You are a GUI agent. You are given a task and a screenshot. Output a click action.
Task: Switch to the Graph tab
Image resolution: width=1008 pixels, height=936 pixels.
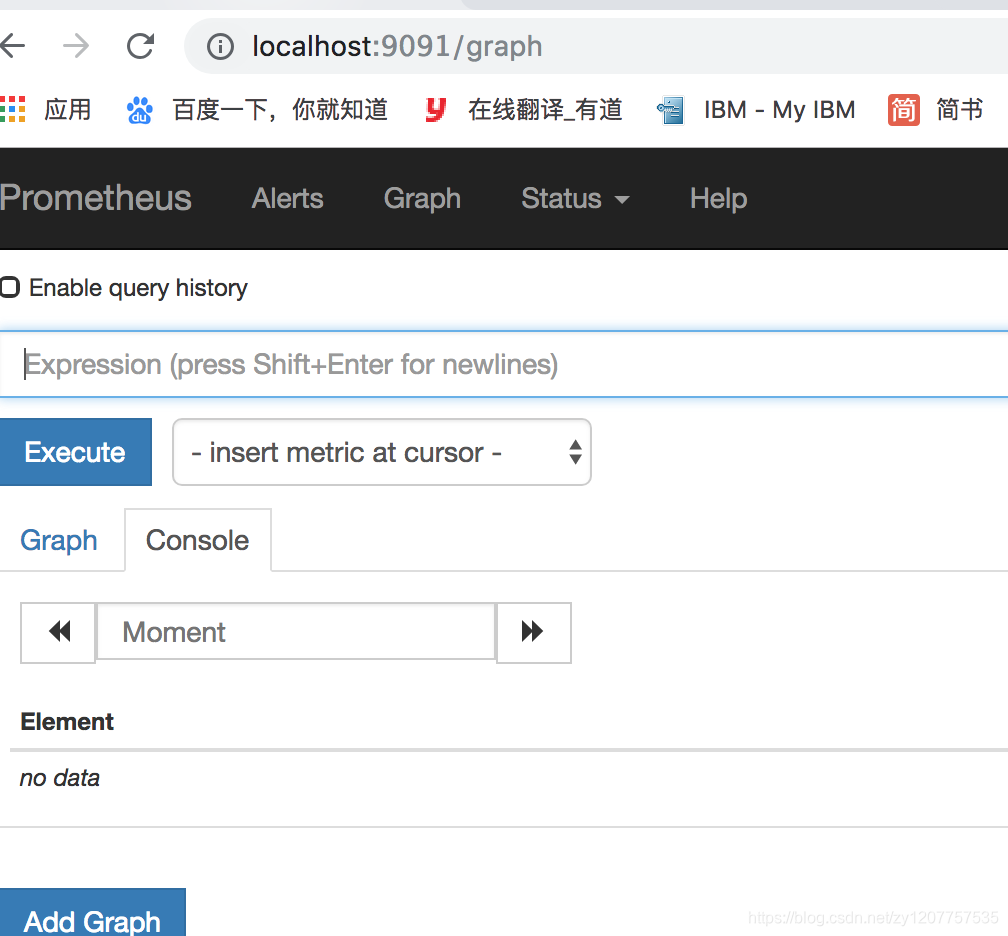tap(58, 540)
